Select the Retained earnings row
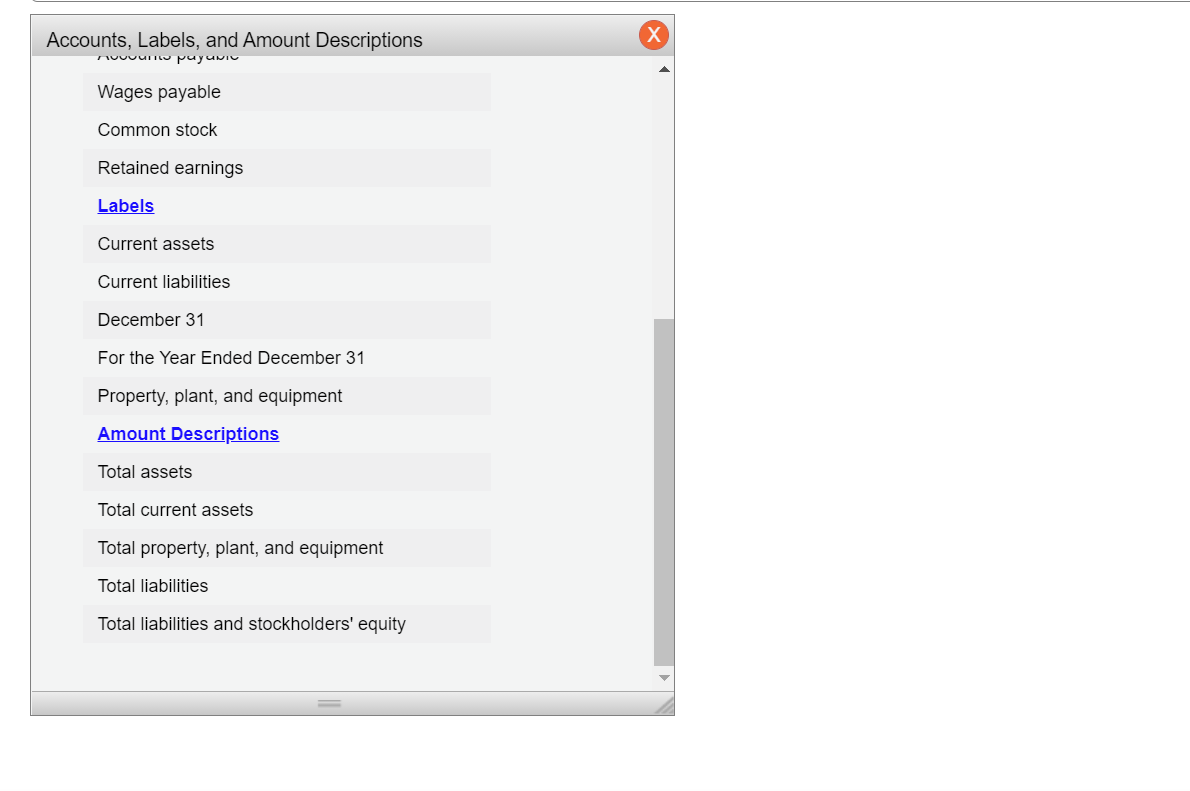Viewport: 1190px width, 791px height. (287, 168)
